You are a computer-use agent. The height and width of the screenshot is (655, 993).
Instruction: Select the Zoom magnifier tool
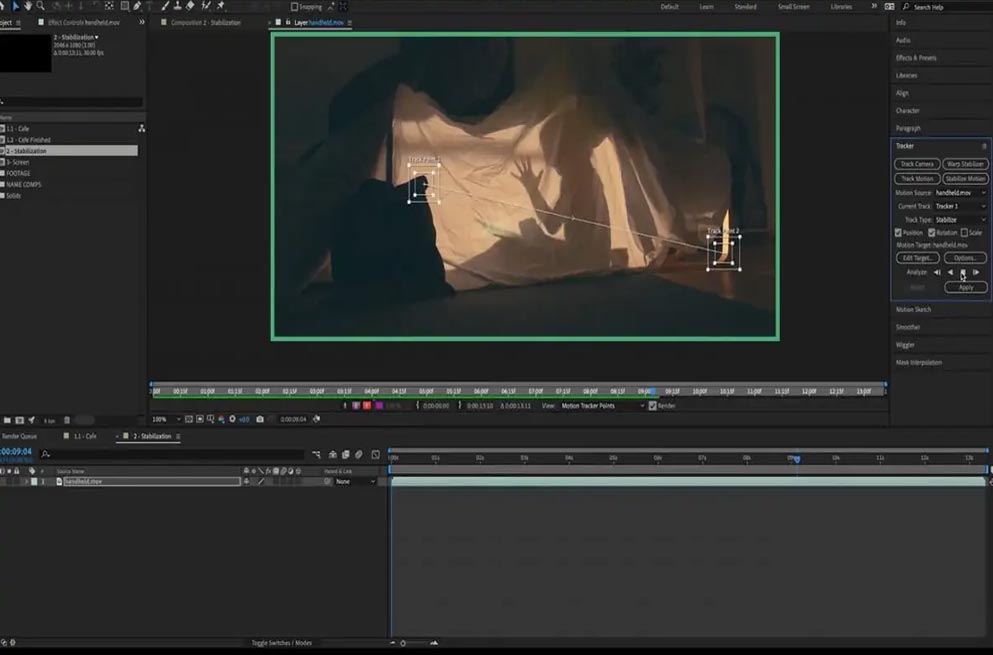[41, 6]
